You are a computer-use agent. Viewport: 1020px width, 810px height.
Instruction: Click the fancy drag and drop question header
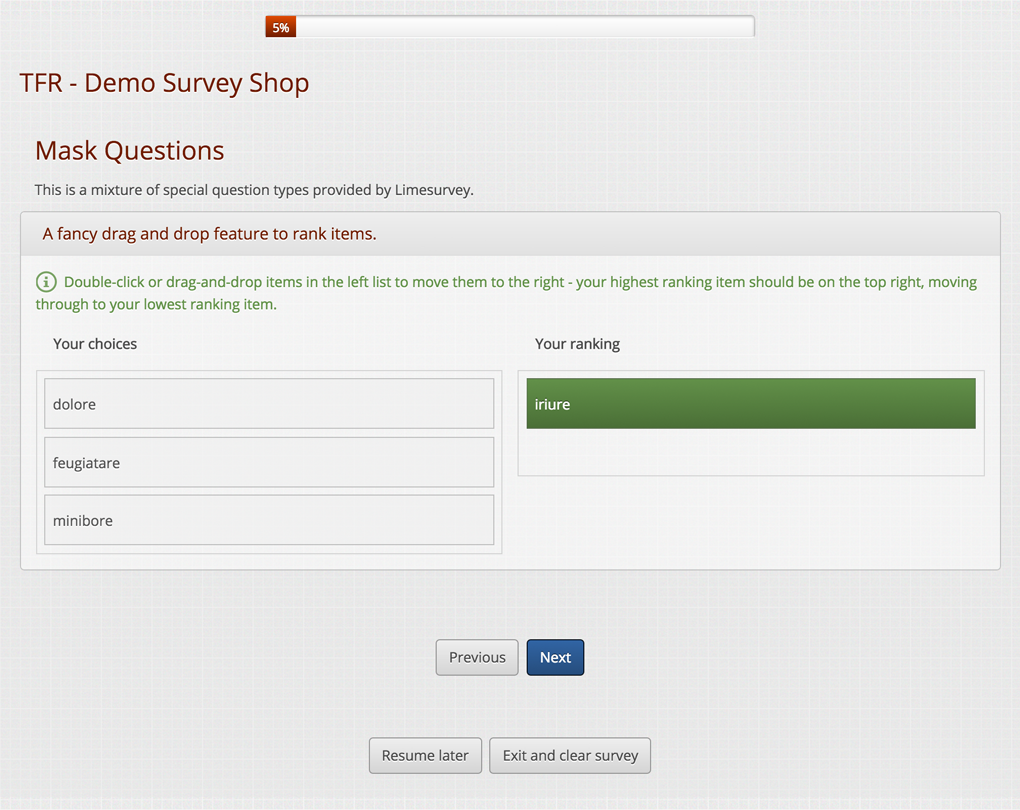coord(210,234)
